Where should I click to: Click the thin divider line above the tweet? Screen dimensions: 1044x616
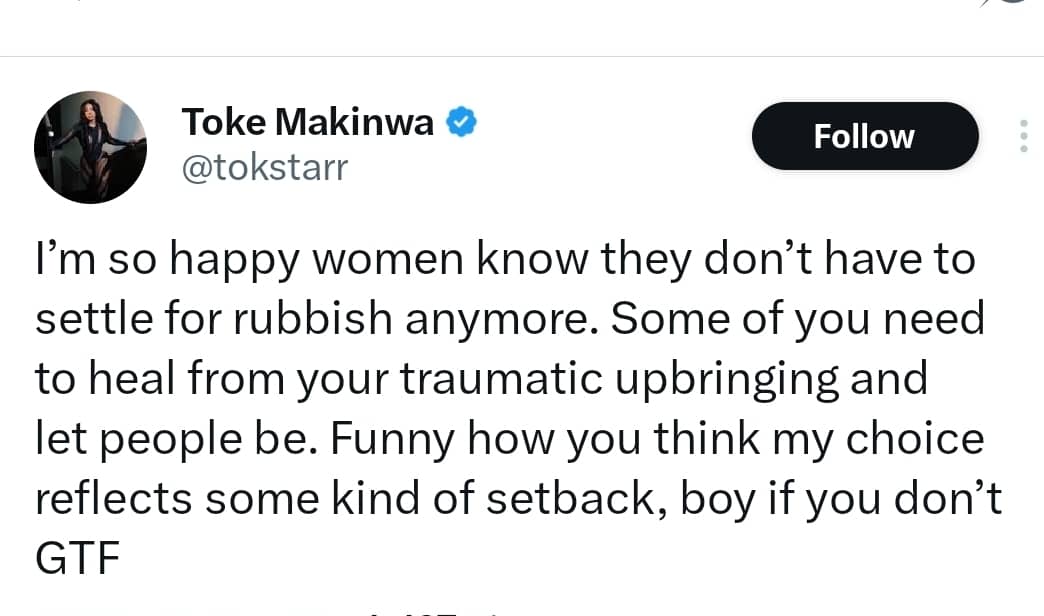522,56
